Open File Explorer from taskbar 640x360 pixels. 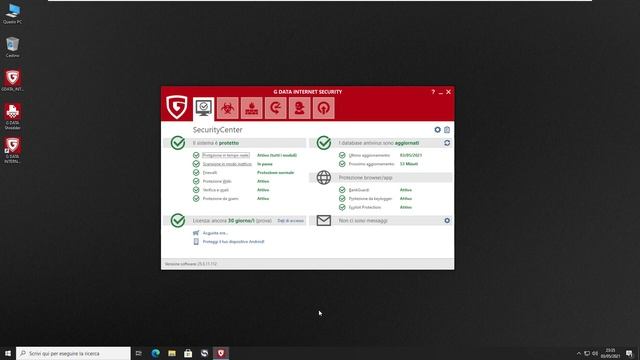(x=172, y=353)
